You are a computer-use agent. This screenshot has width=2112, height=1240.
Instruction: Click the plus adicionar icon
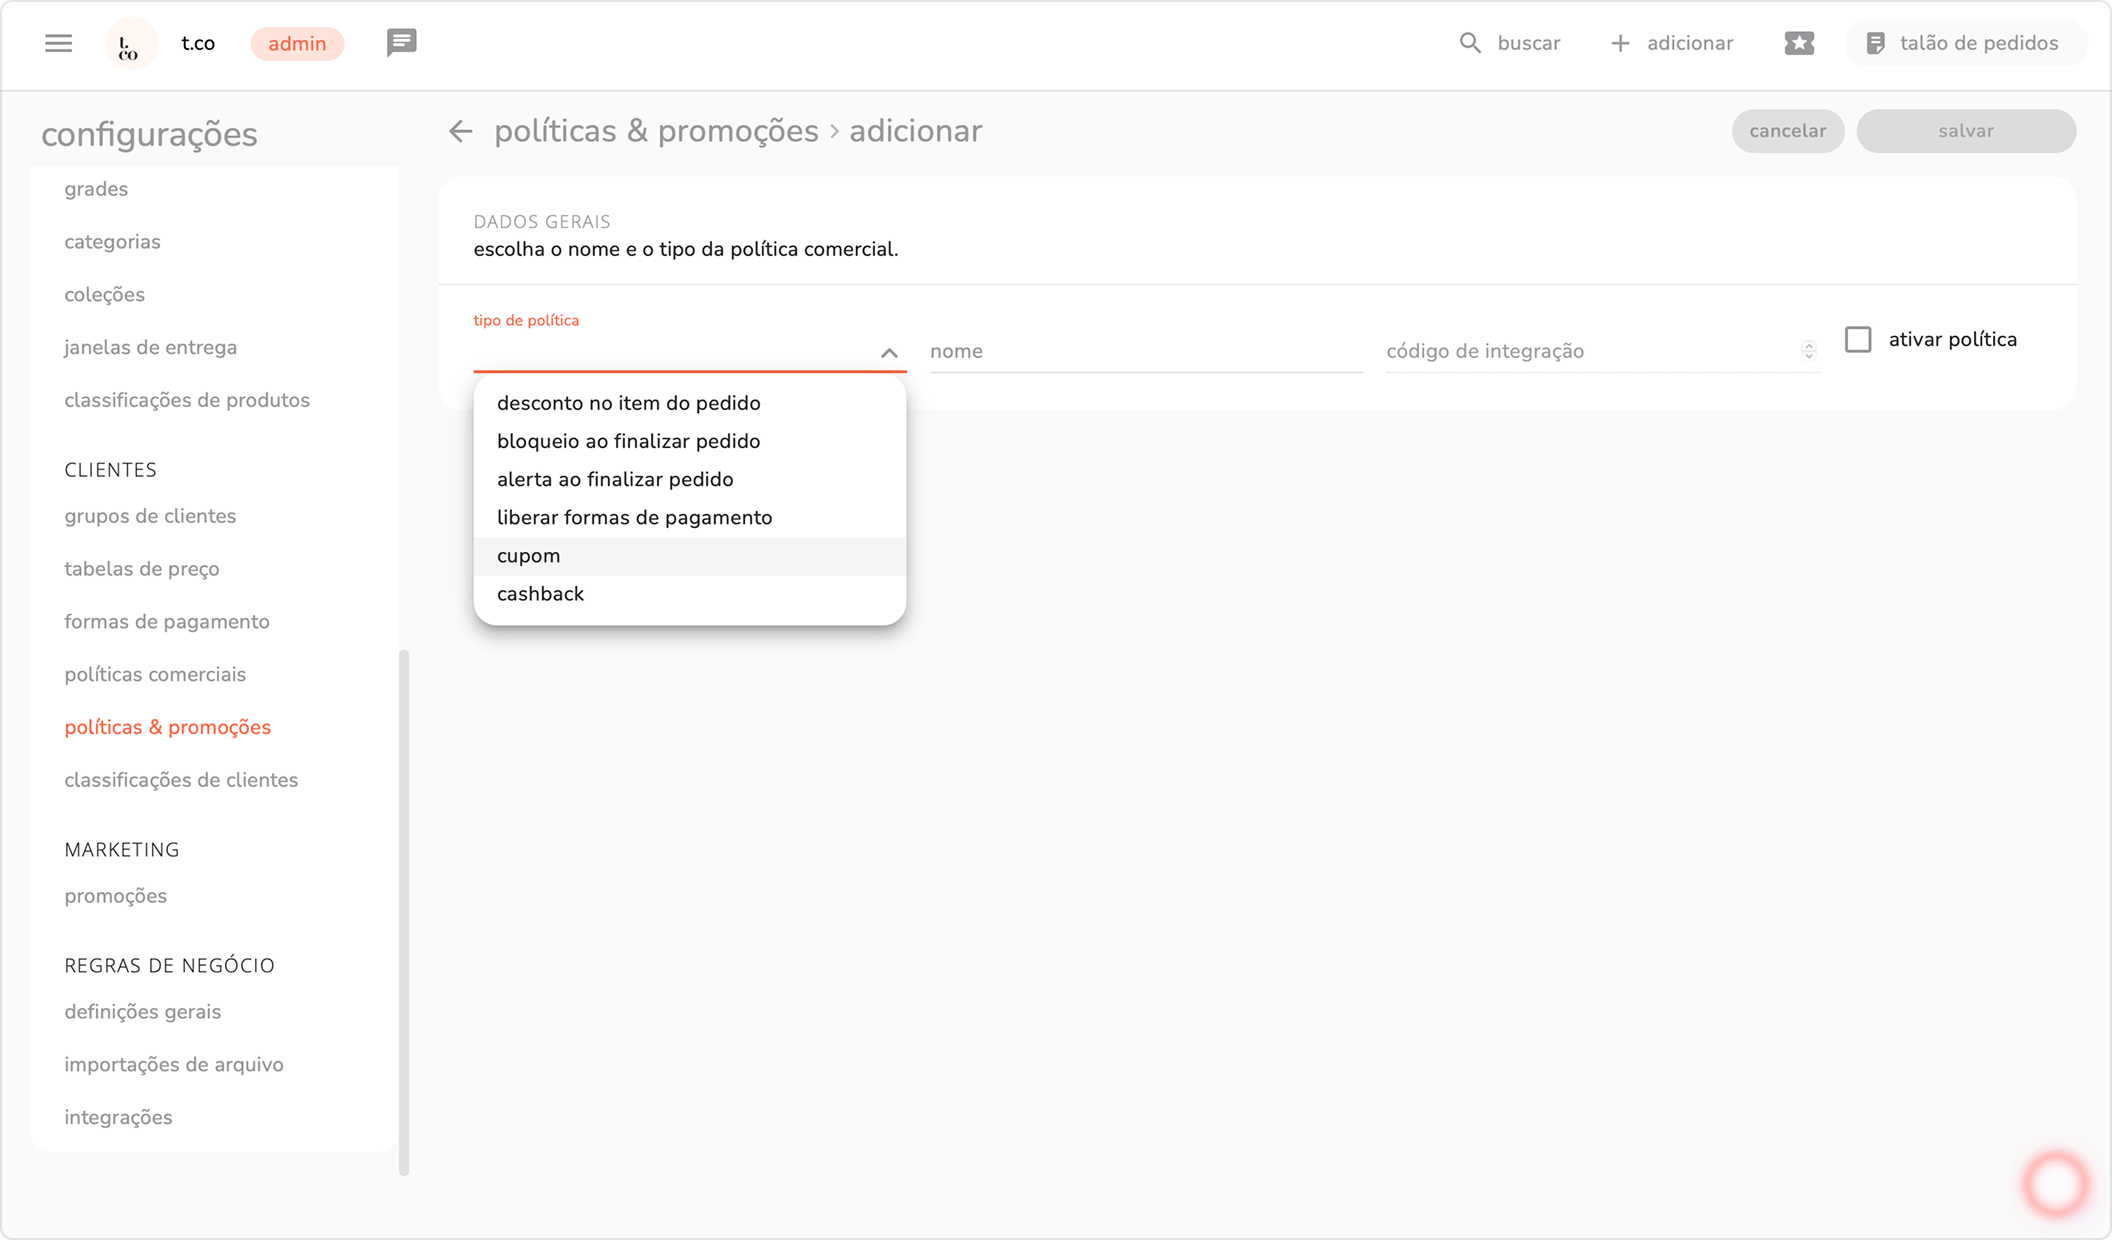pos(1620,43)
